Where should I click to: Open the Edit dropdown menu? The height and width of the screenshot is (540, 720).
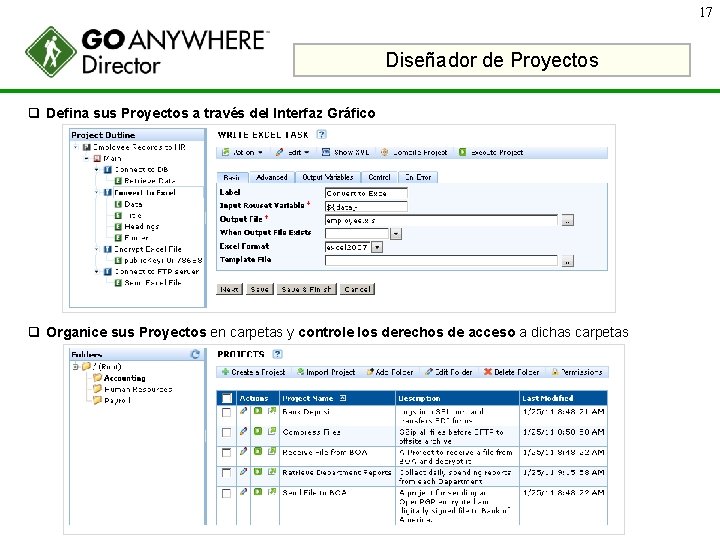(x=293, y=152)
